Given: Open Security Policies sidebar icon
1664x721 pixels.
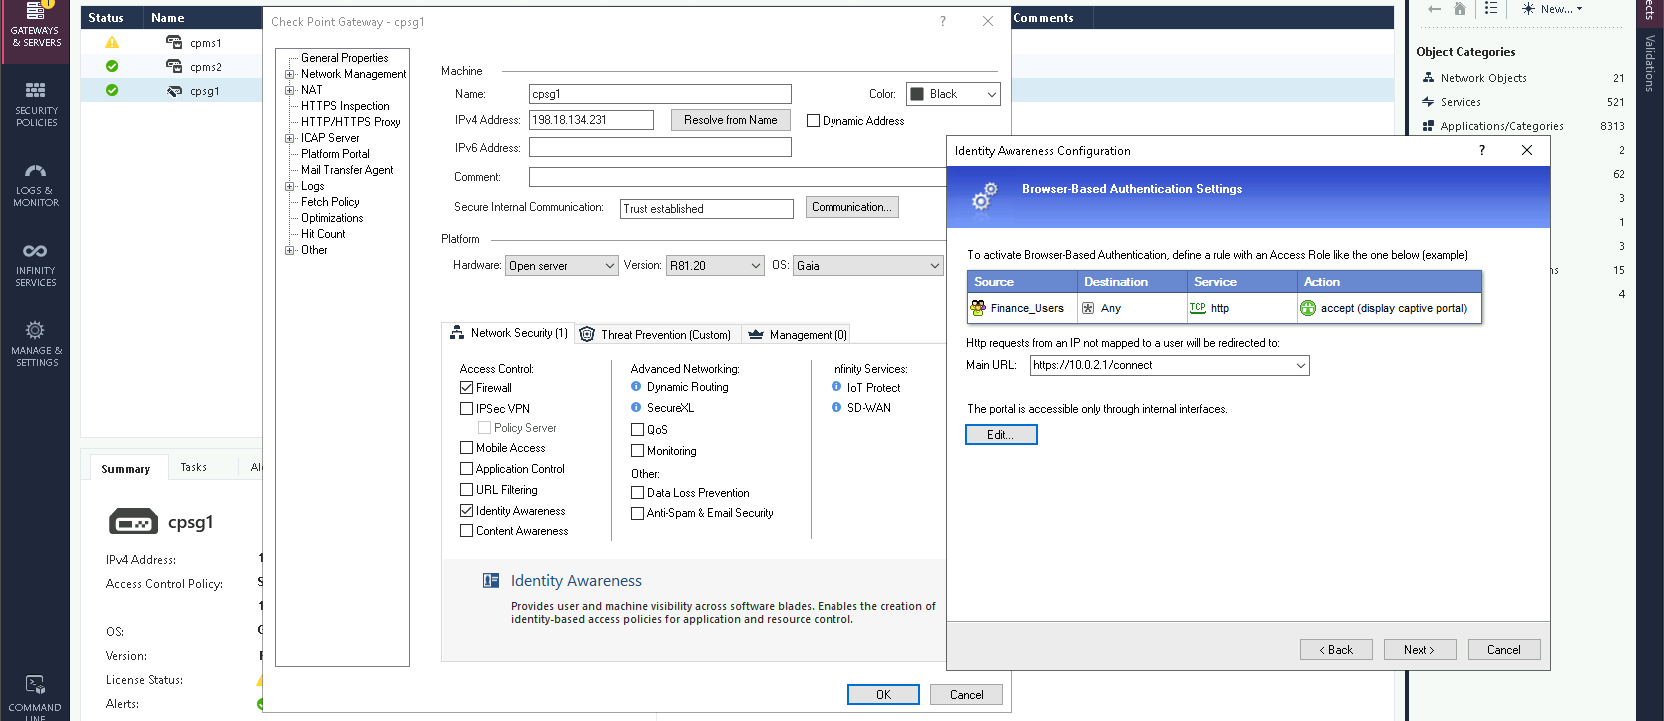Looking at the screenshot, I should click(x=35, y=92).
